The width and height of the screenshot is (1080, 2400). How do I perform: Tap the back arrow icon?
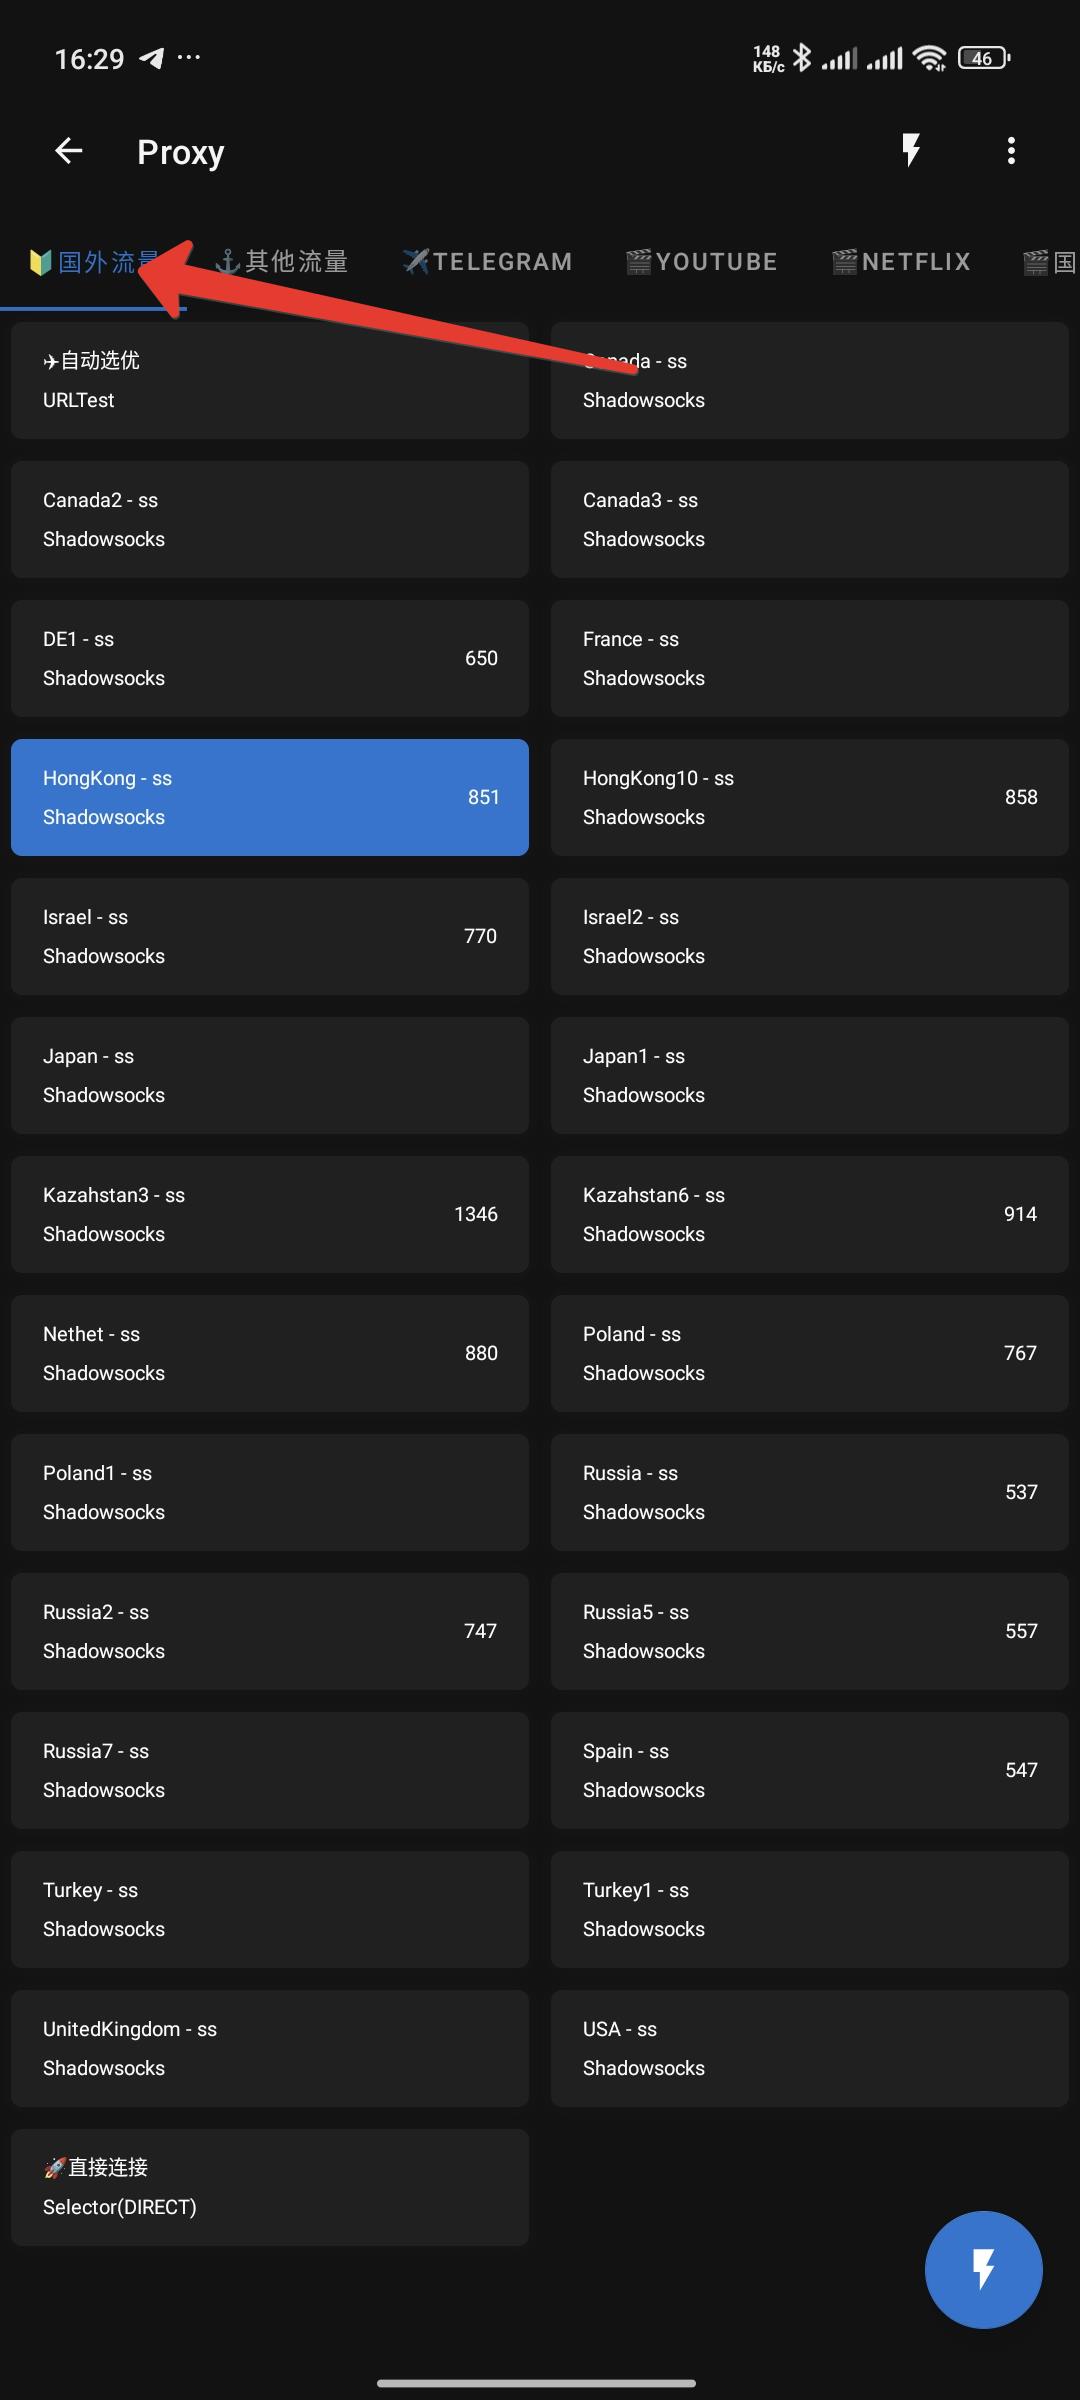[68, 151]
